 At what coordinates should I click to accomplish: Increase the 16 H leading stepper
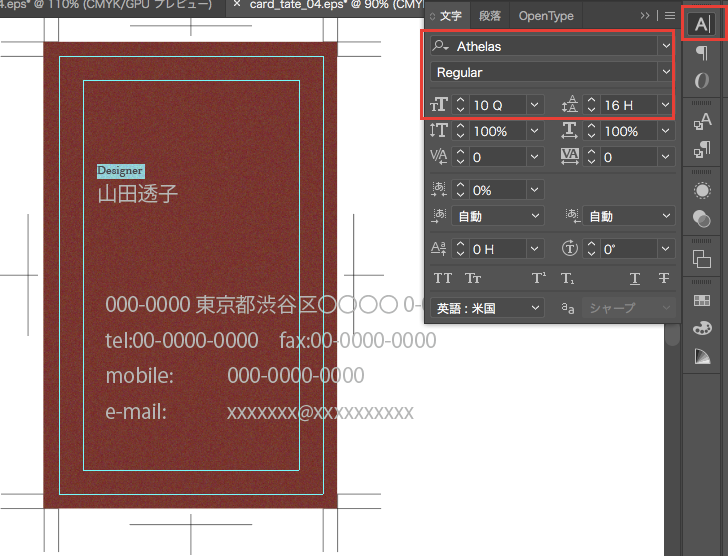593,99
